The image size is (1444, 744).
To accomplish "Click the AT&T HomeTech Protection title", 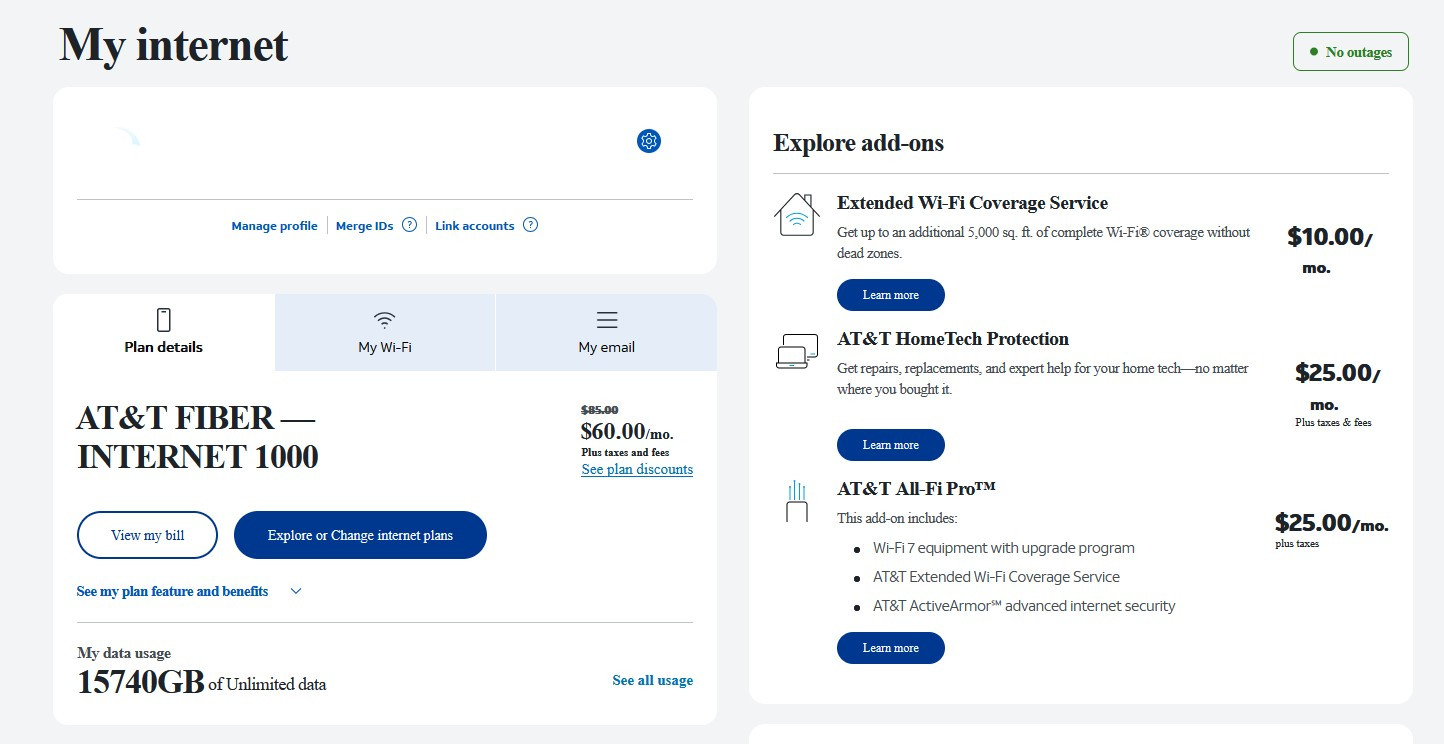I will pos(953,339).
